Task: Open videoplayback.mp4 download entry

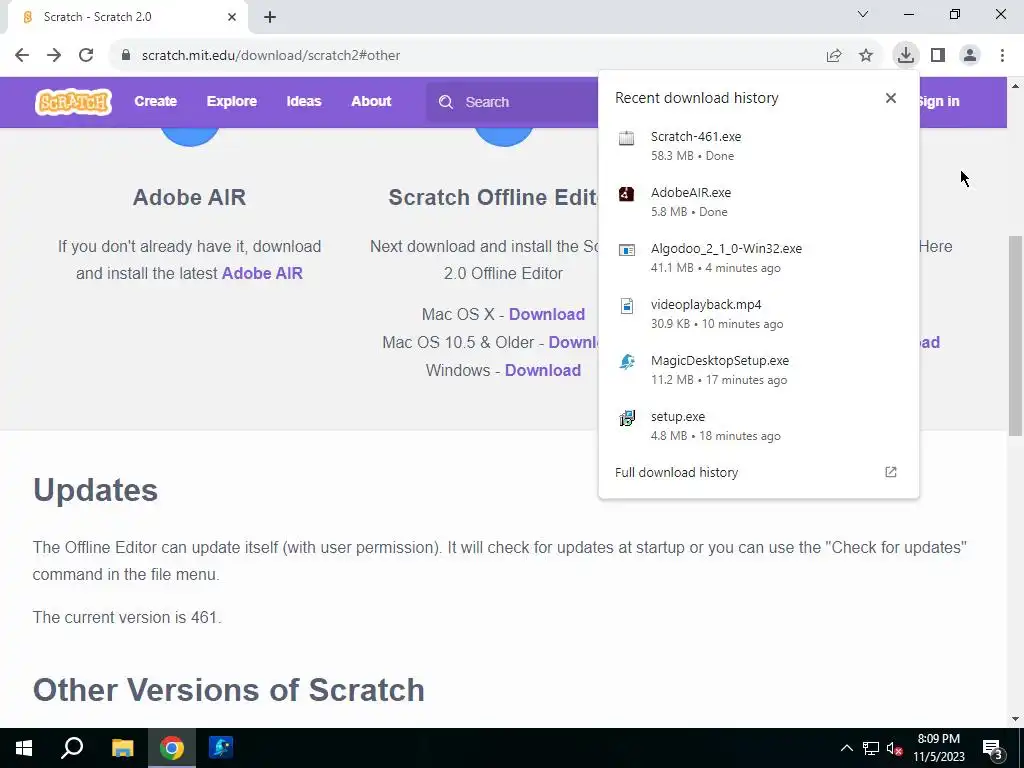Action: pos(758,314)
